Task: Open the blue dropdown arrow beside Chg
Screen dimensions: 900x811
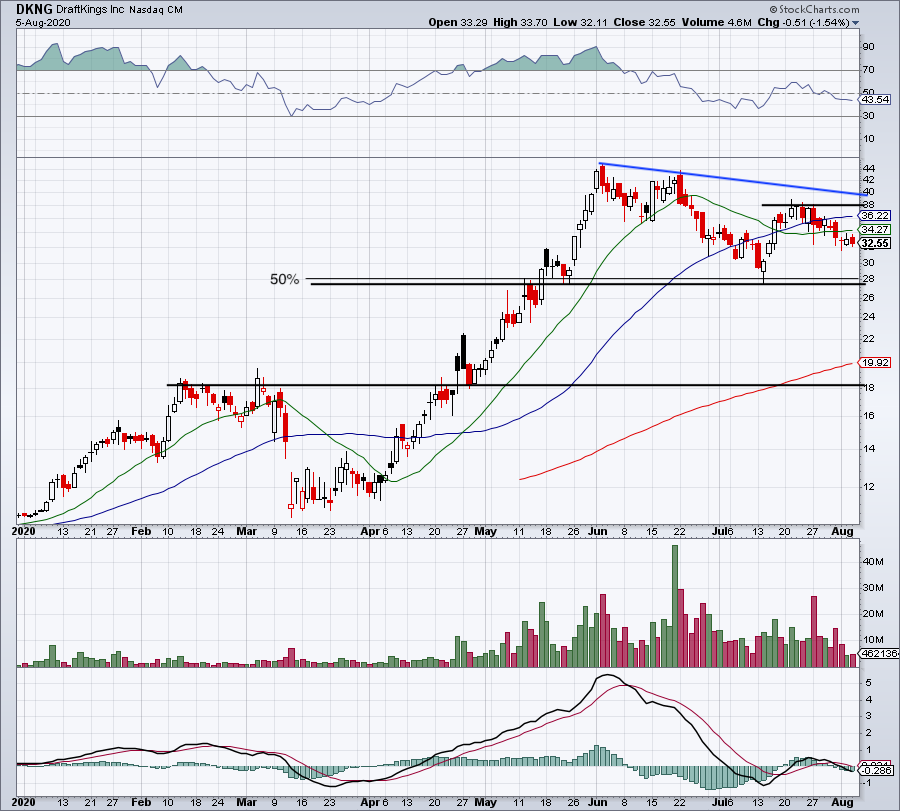Action: 856,23
